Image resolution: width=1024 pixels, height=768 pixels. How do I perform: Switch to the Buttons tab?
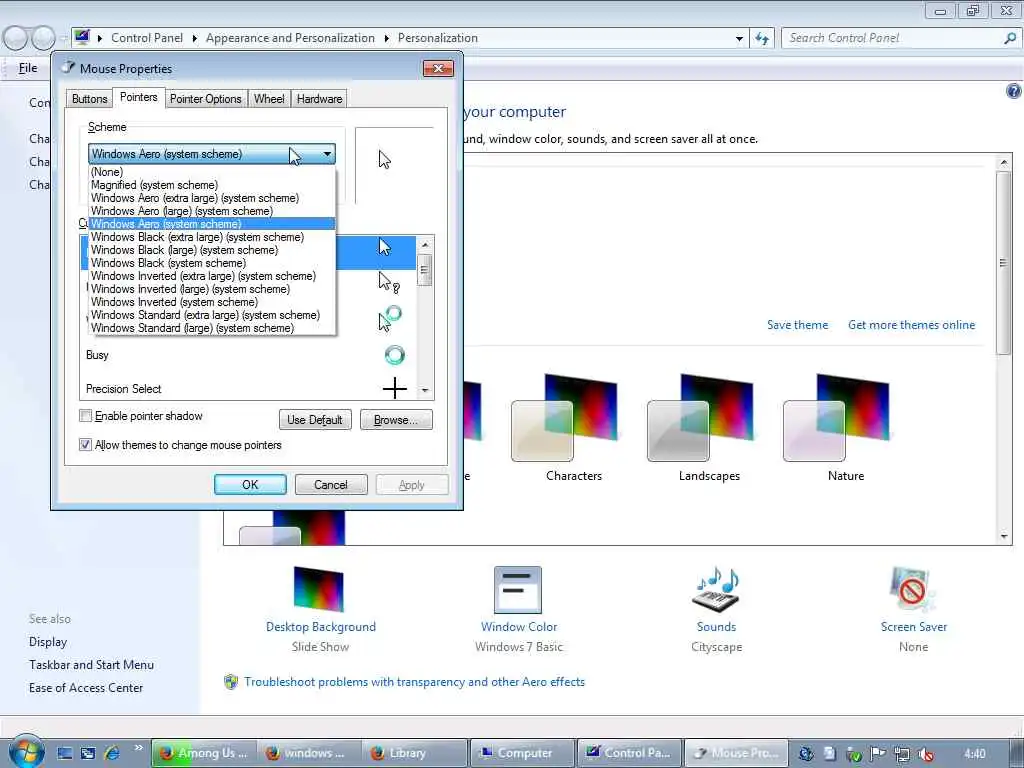click(x=89, y=99)
